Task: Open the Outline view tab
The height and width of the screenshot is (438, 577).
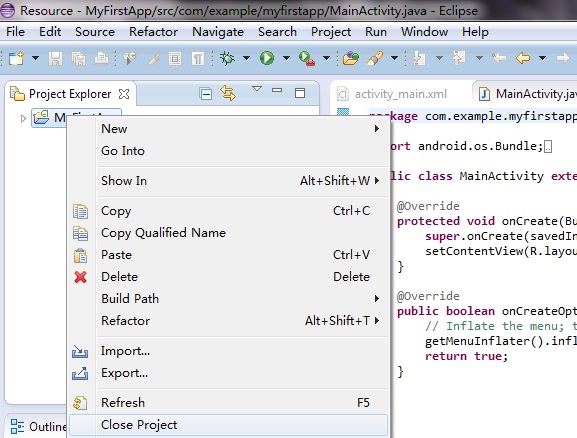Action: pyautogui.click(x=39, y=427)
